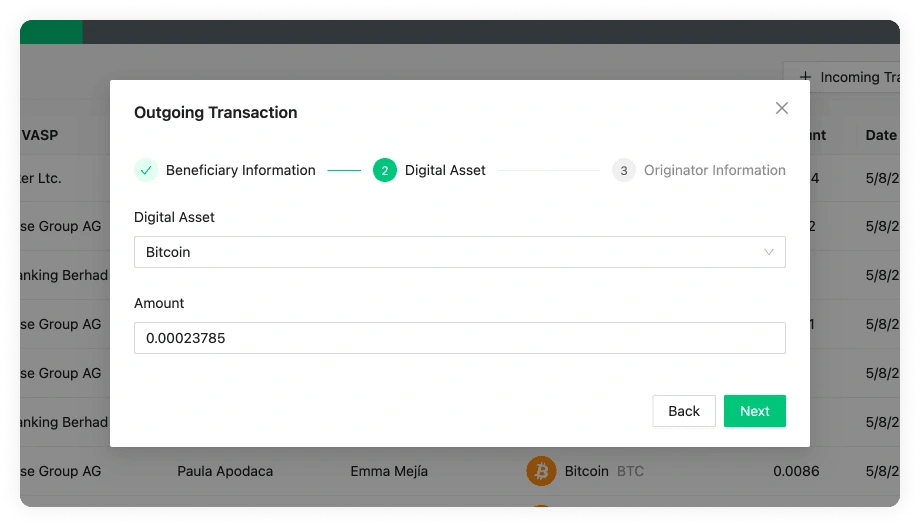Focus the Amount input field
The width and height of the screenshot is (920, 527).
[460, 338]
